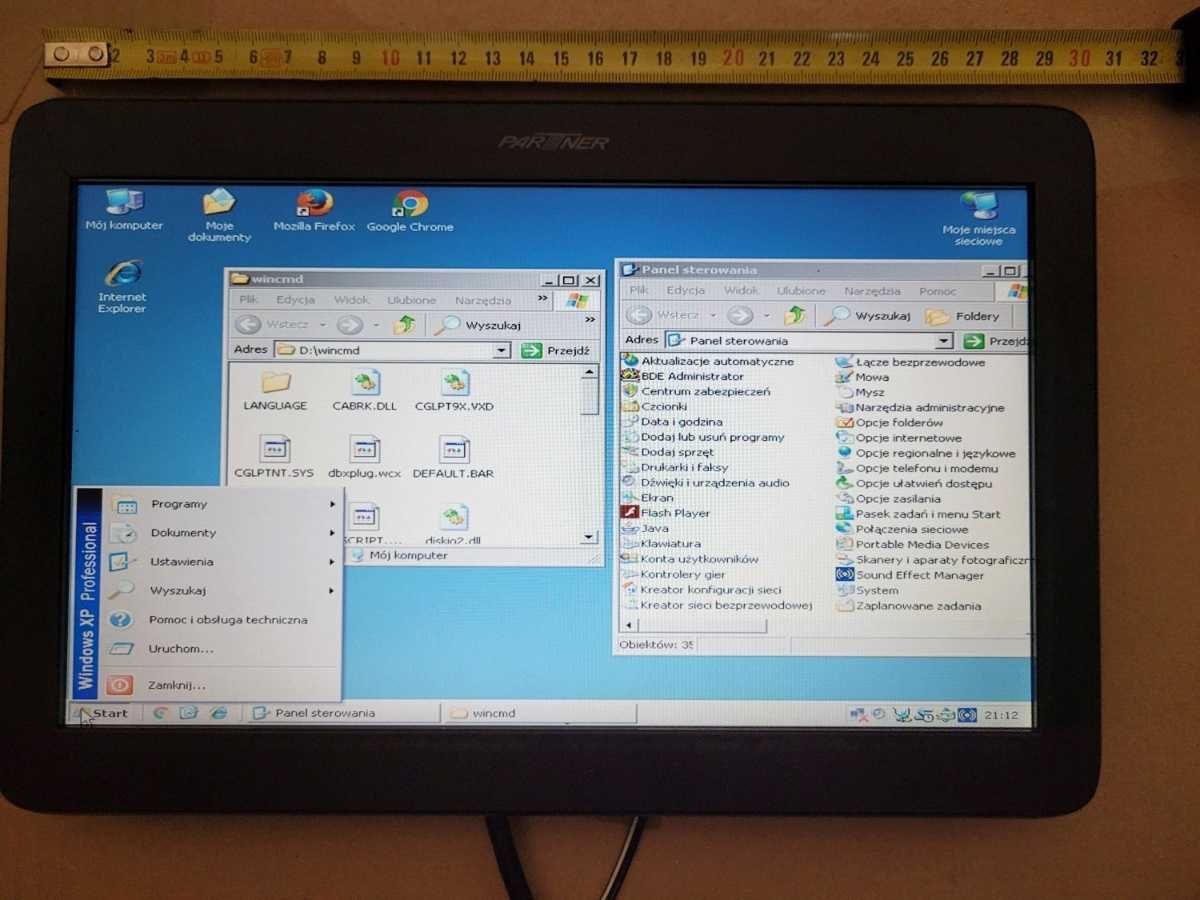Screen dimensions: 1200x900
Task: Click the Up folder icon in wincmd
Action: click(x=404, y=325)
